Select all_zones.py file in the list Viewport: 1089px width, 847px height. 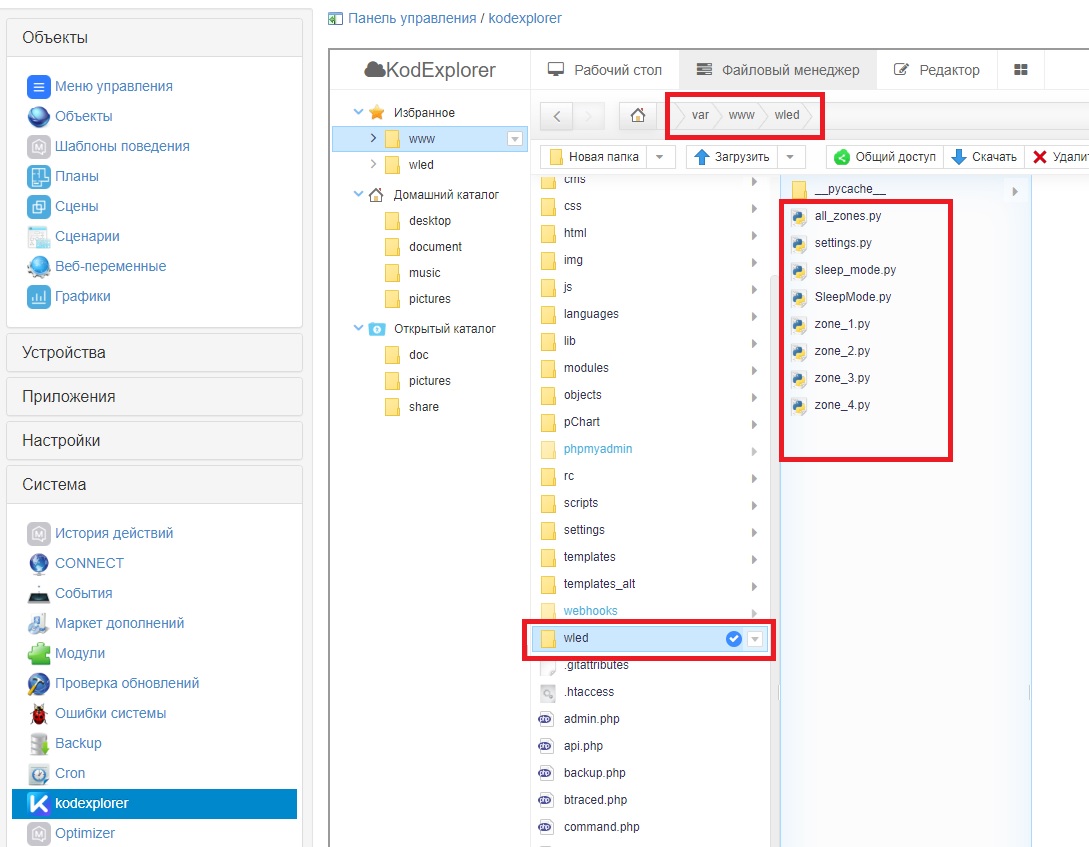(x=847, y=216)
